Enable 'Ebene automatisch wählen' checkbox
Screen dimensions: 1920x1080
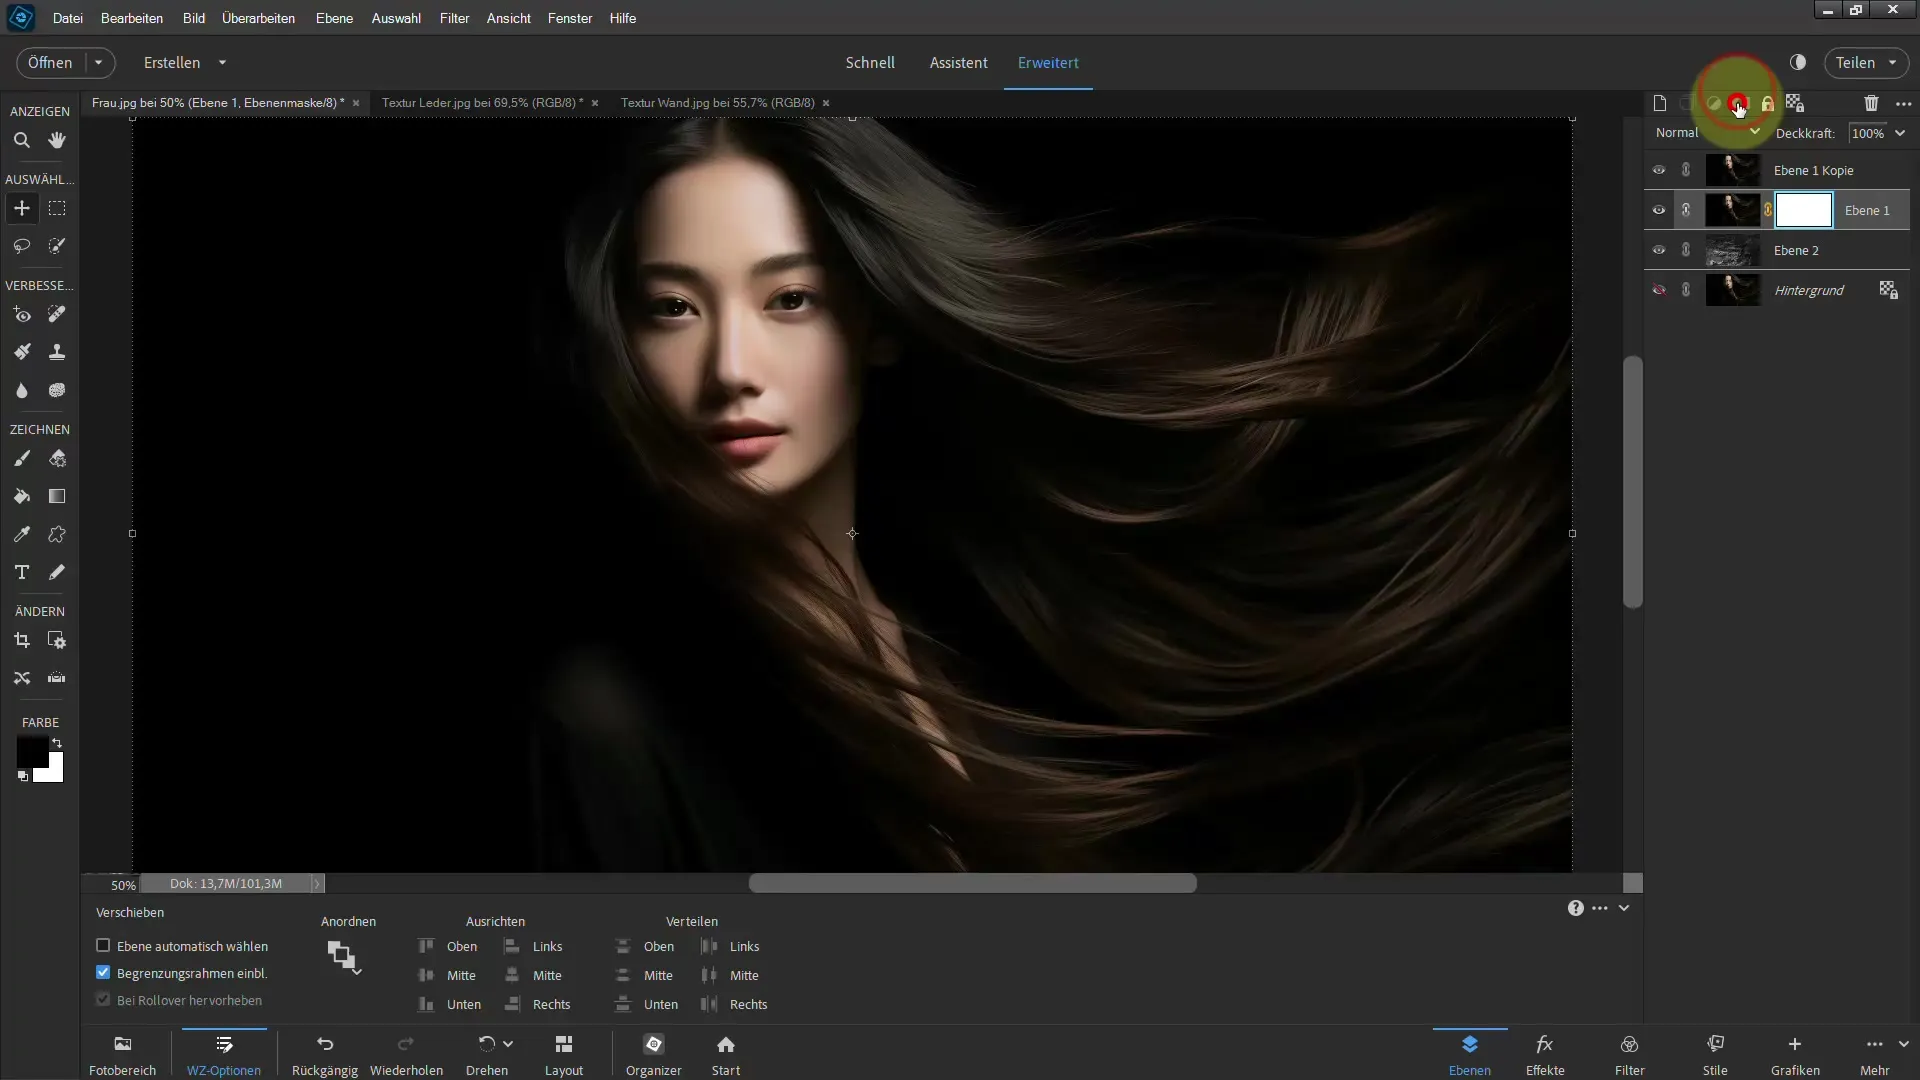pos(103,946)
